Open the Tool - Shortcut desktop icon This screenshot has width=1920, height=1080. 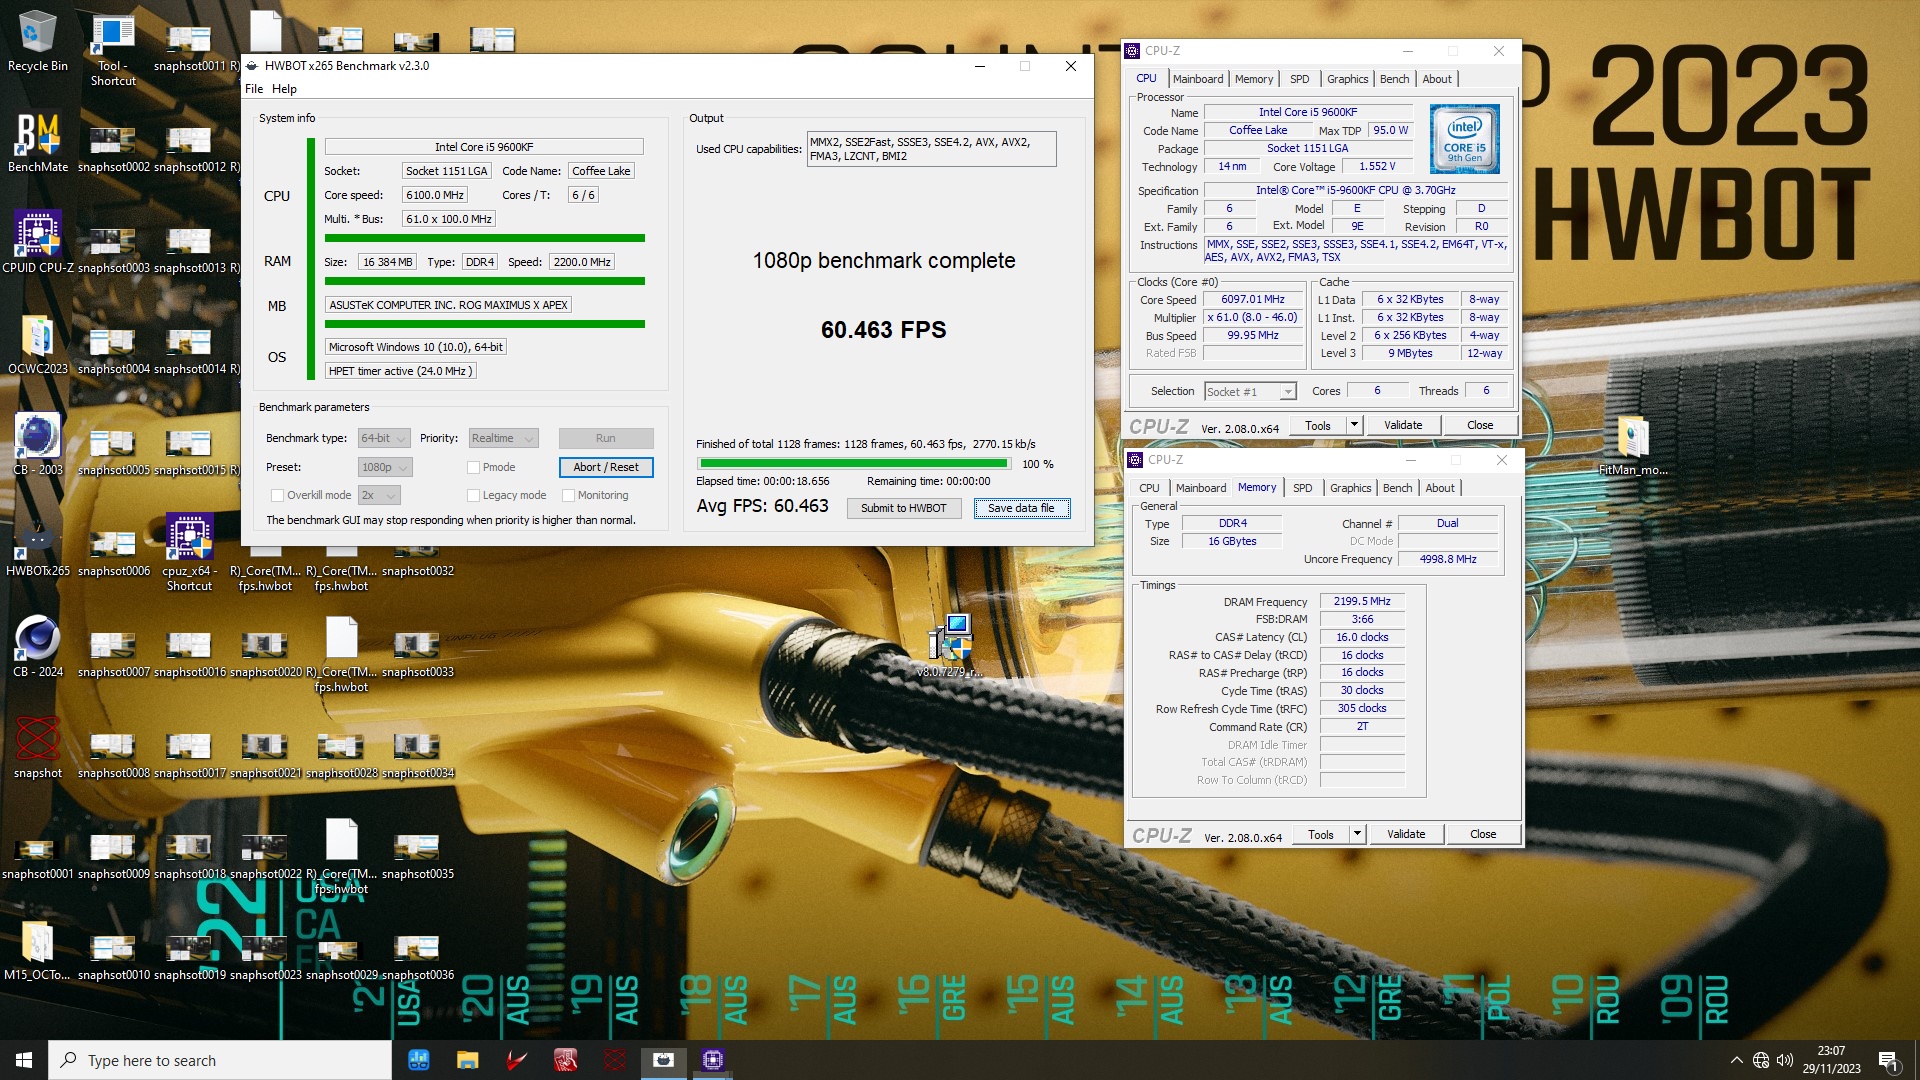(x=113, y=48)
